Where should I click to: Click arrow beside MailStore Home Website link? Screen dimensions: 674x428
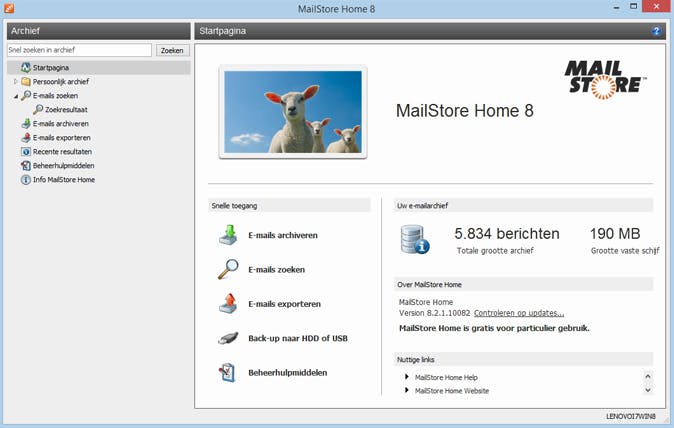coord(407,390)
